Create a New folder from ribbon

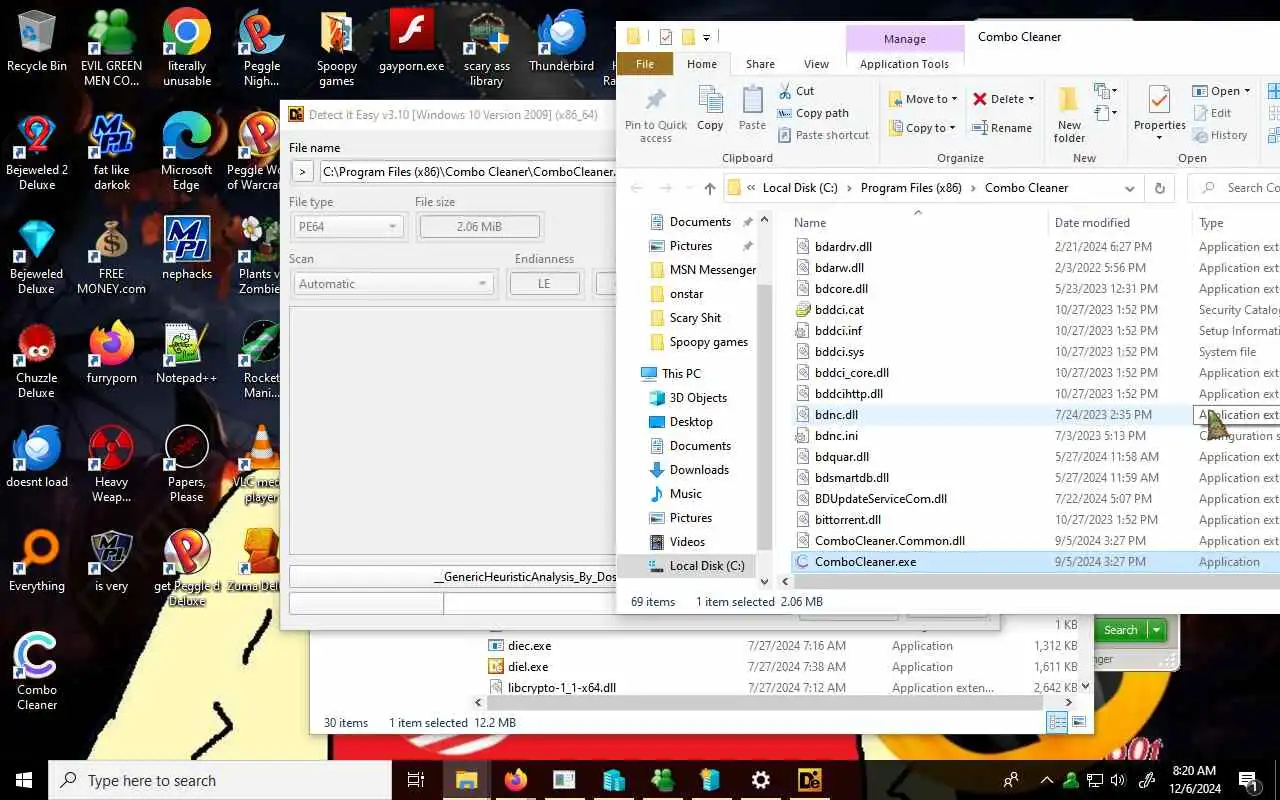click(1069, 113)
